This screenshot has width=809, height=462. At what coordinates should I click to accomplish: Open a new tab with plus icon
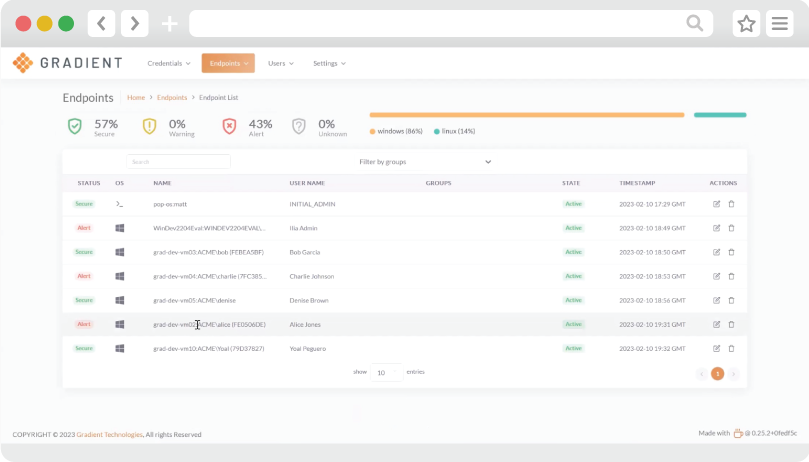click(169, 24)
